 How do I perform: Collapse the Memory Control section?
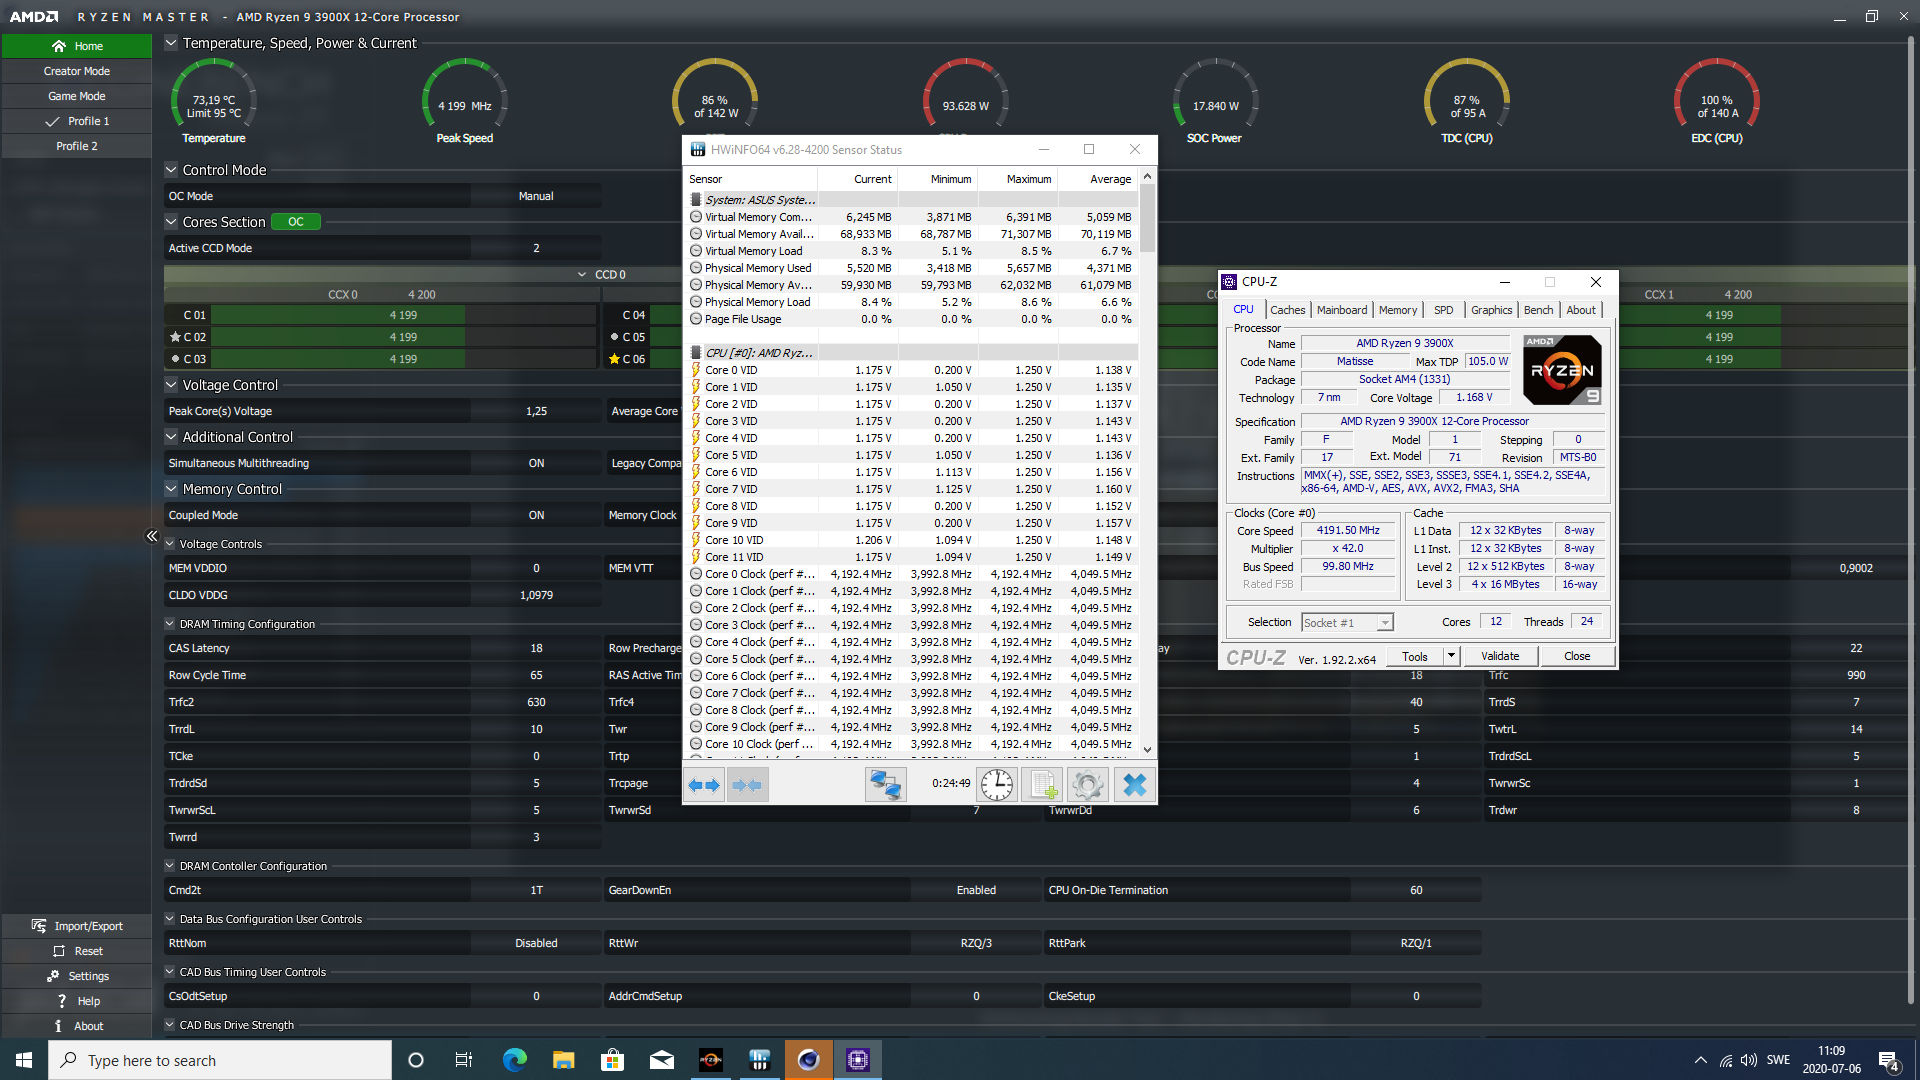coord(171,489)
